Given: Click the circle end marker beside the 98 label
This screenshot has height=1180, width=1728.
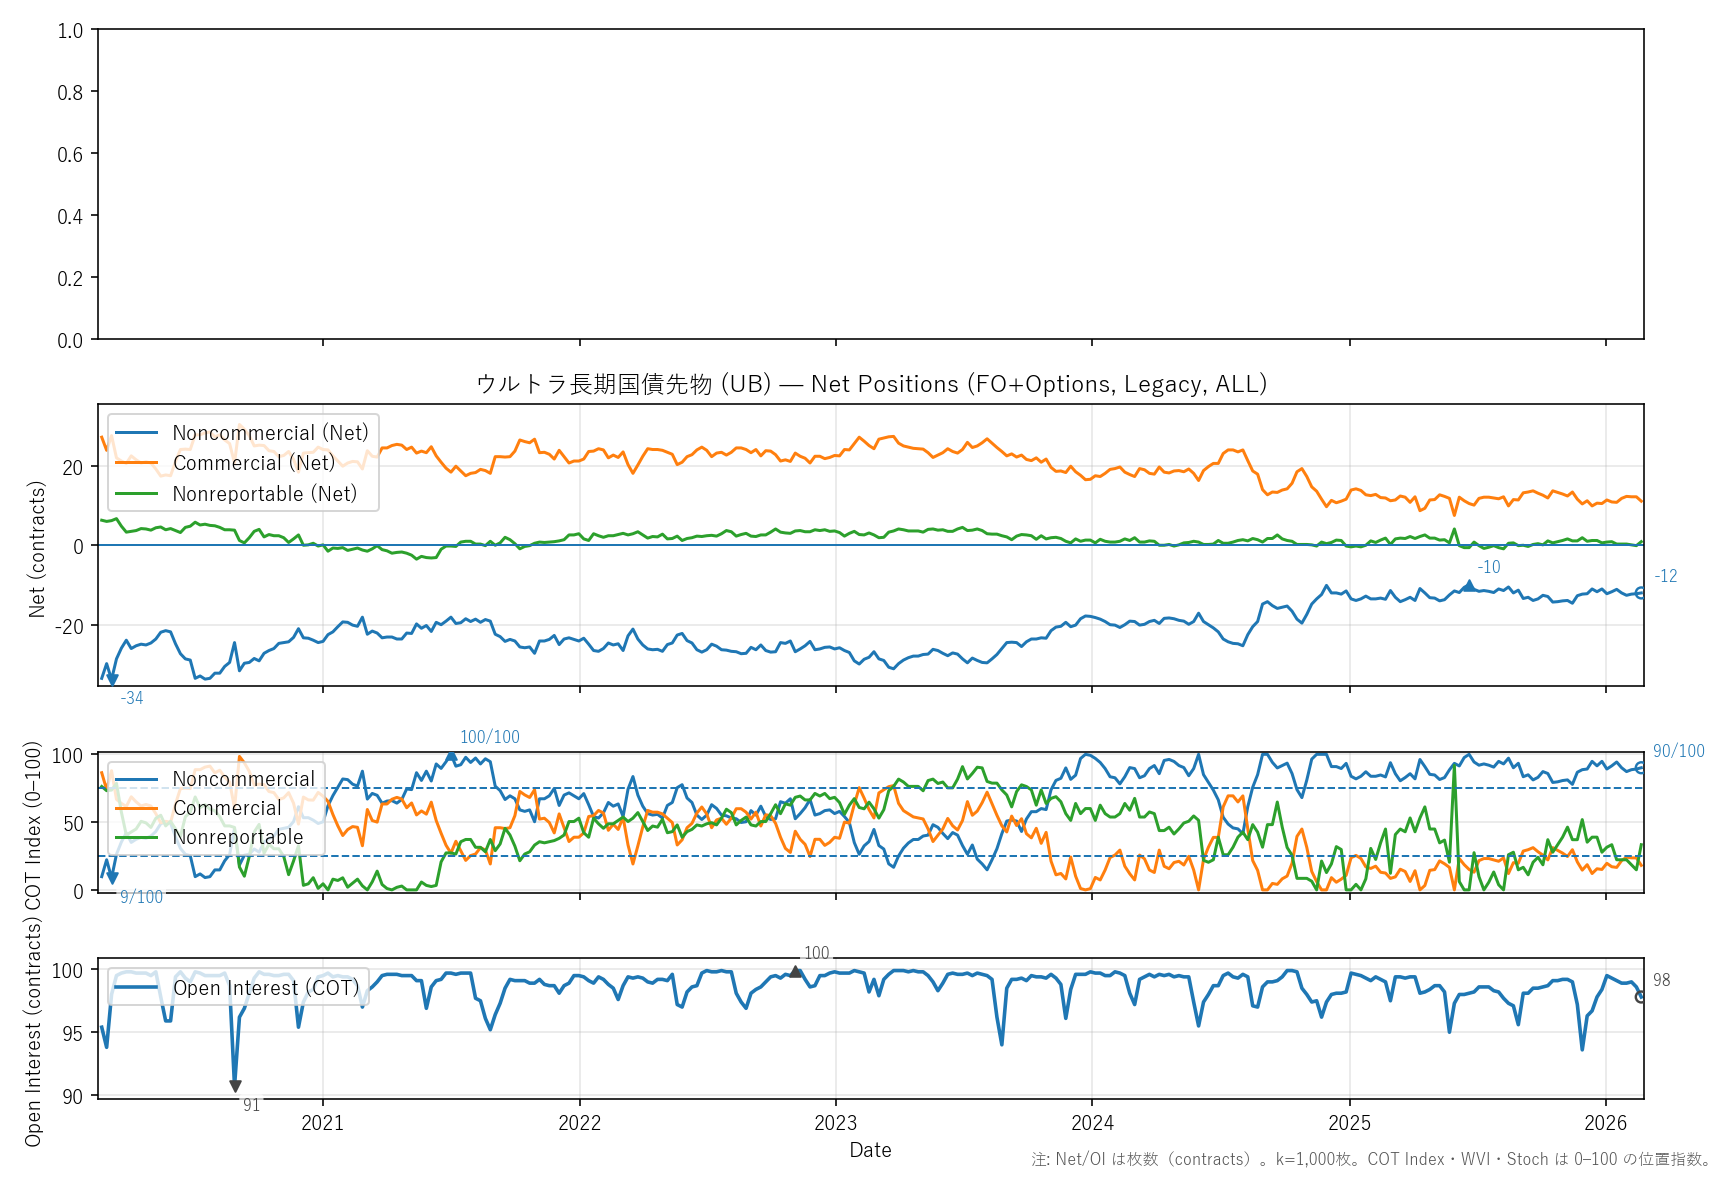Looking at the screenshot, I should [1640, 996].
